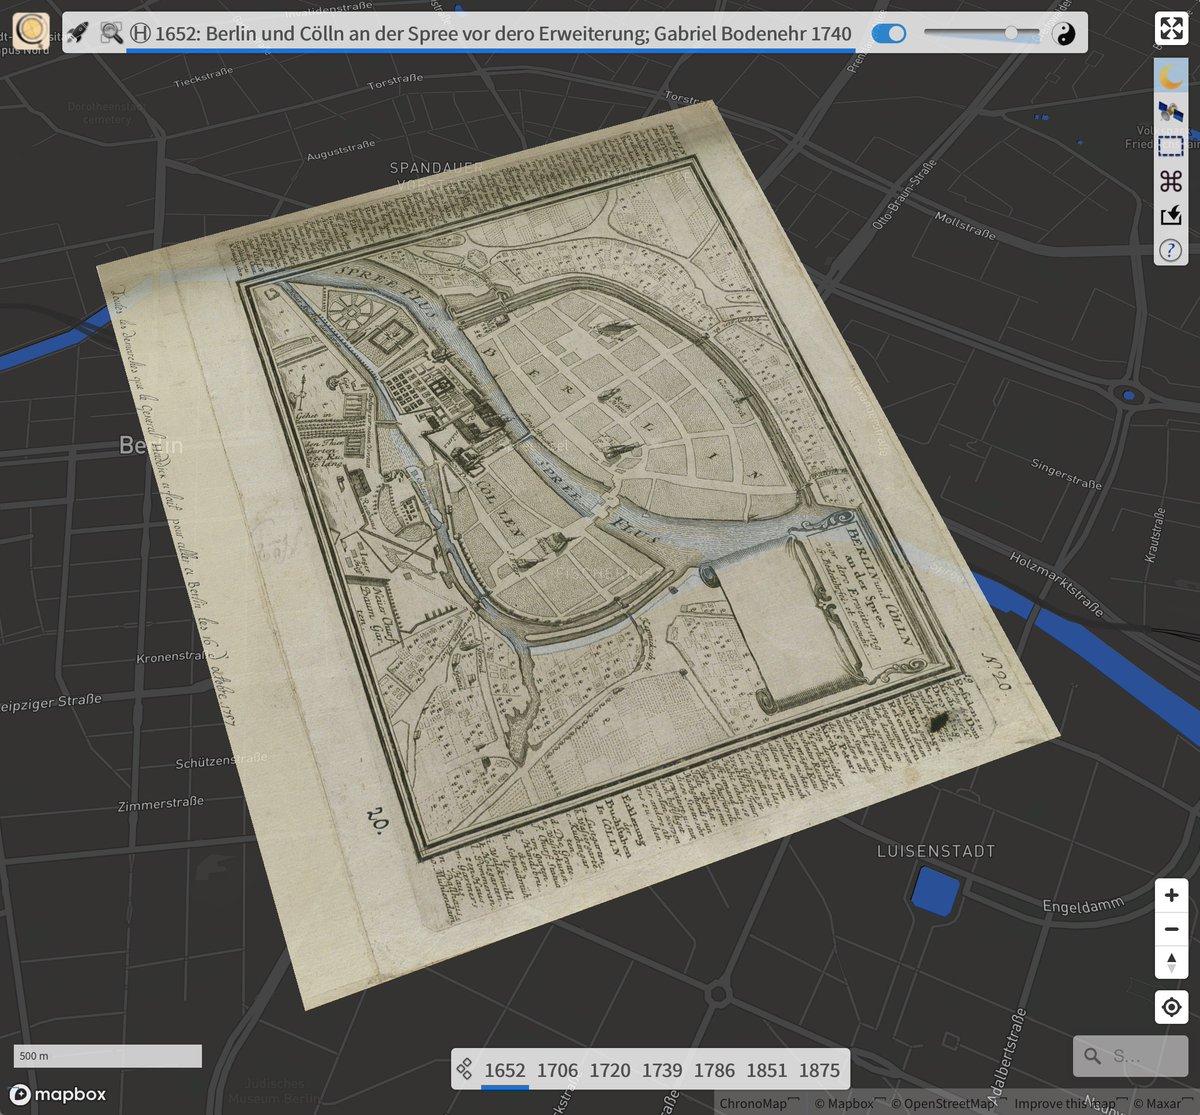The image size is (1200, 1115).
Task: Click the circled H icon
Action: 141,33
